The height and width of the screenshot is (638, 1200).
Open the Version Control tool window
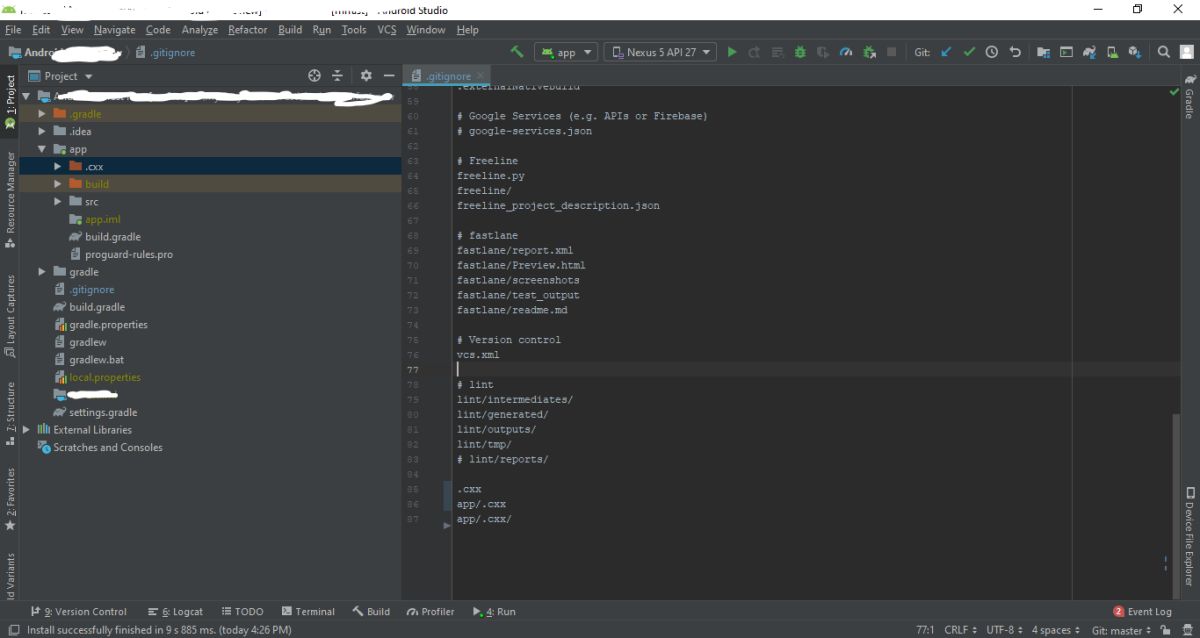tap(79, 611)
